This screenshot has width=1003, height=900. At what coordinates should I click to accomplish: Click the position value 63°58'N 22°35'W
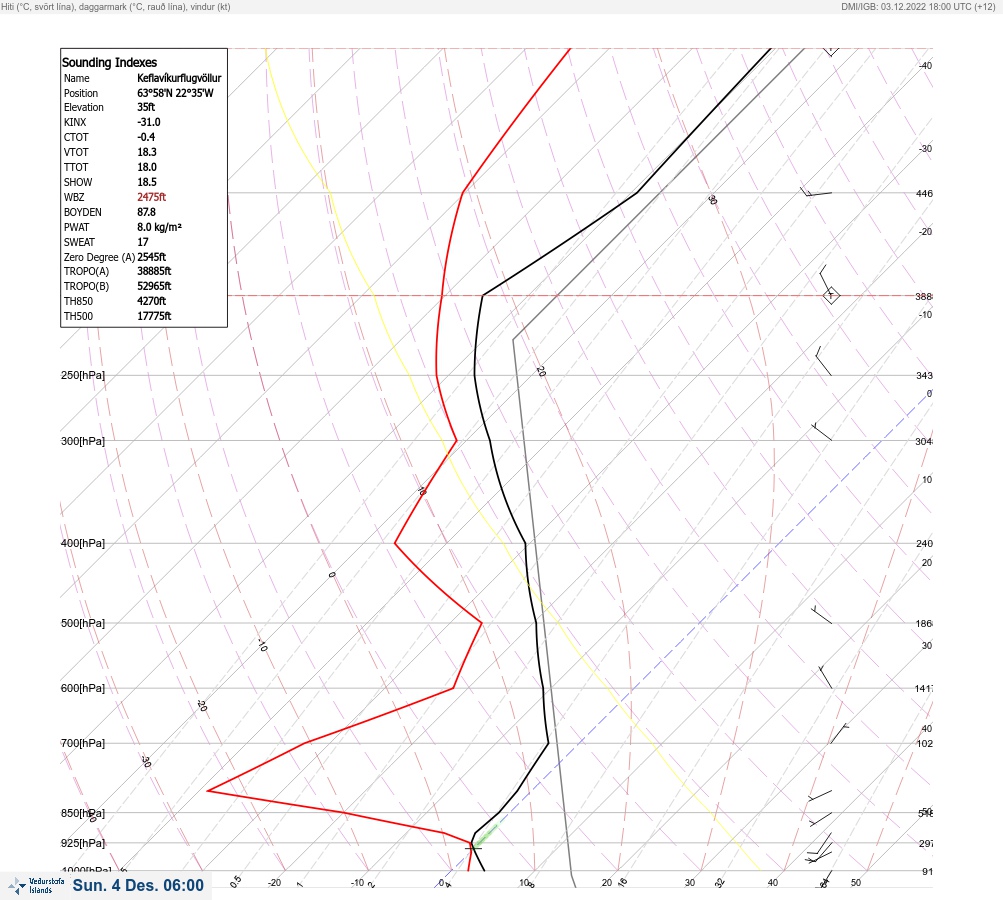click(175, 93)
